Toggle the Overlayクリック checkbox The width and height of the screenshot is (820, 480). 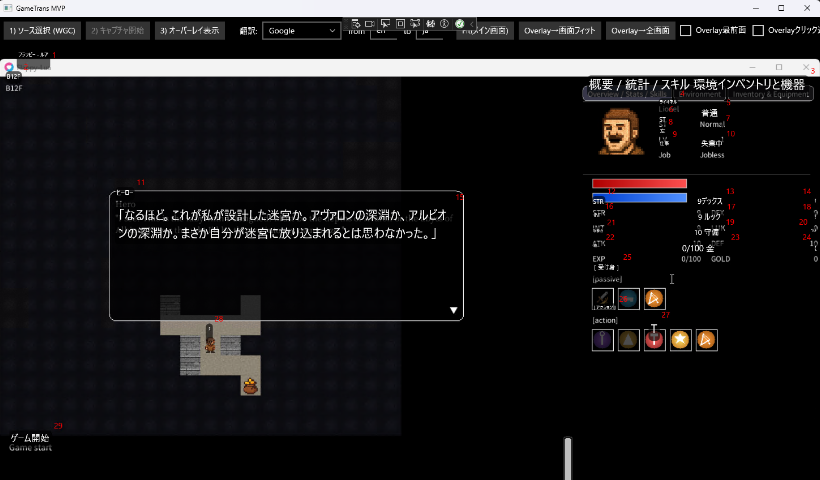[x=758, y=31]
